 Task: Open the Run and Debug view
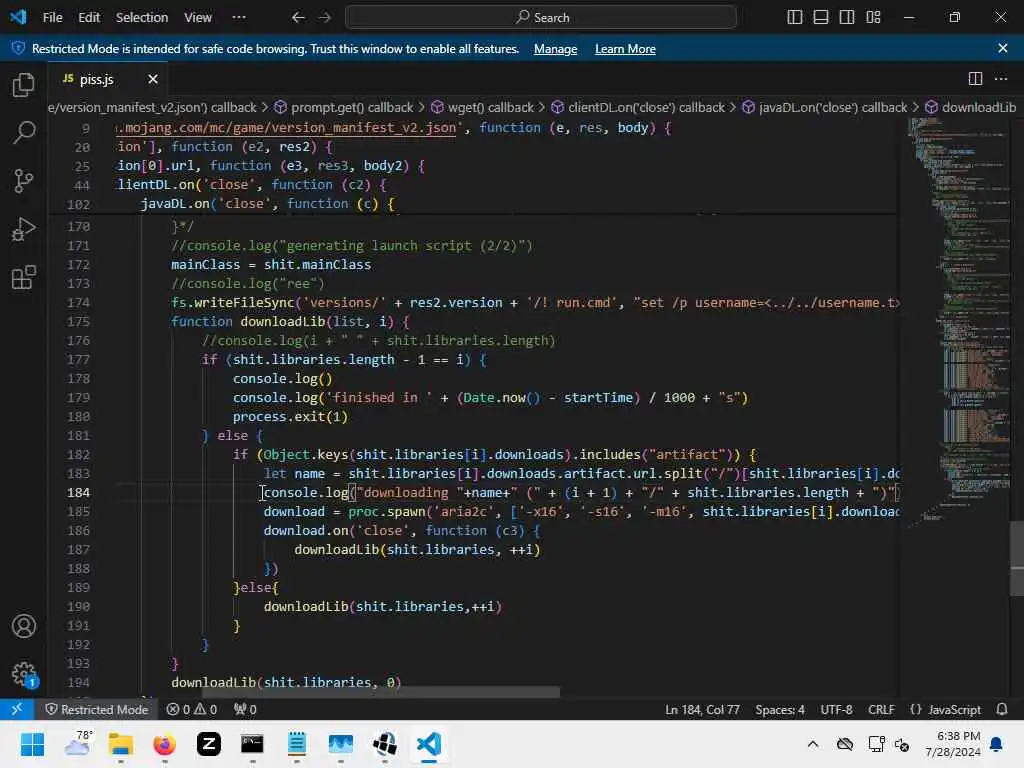pos(24,229)
